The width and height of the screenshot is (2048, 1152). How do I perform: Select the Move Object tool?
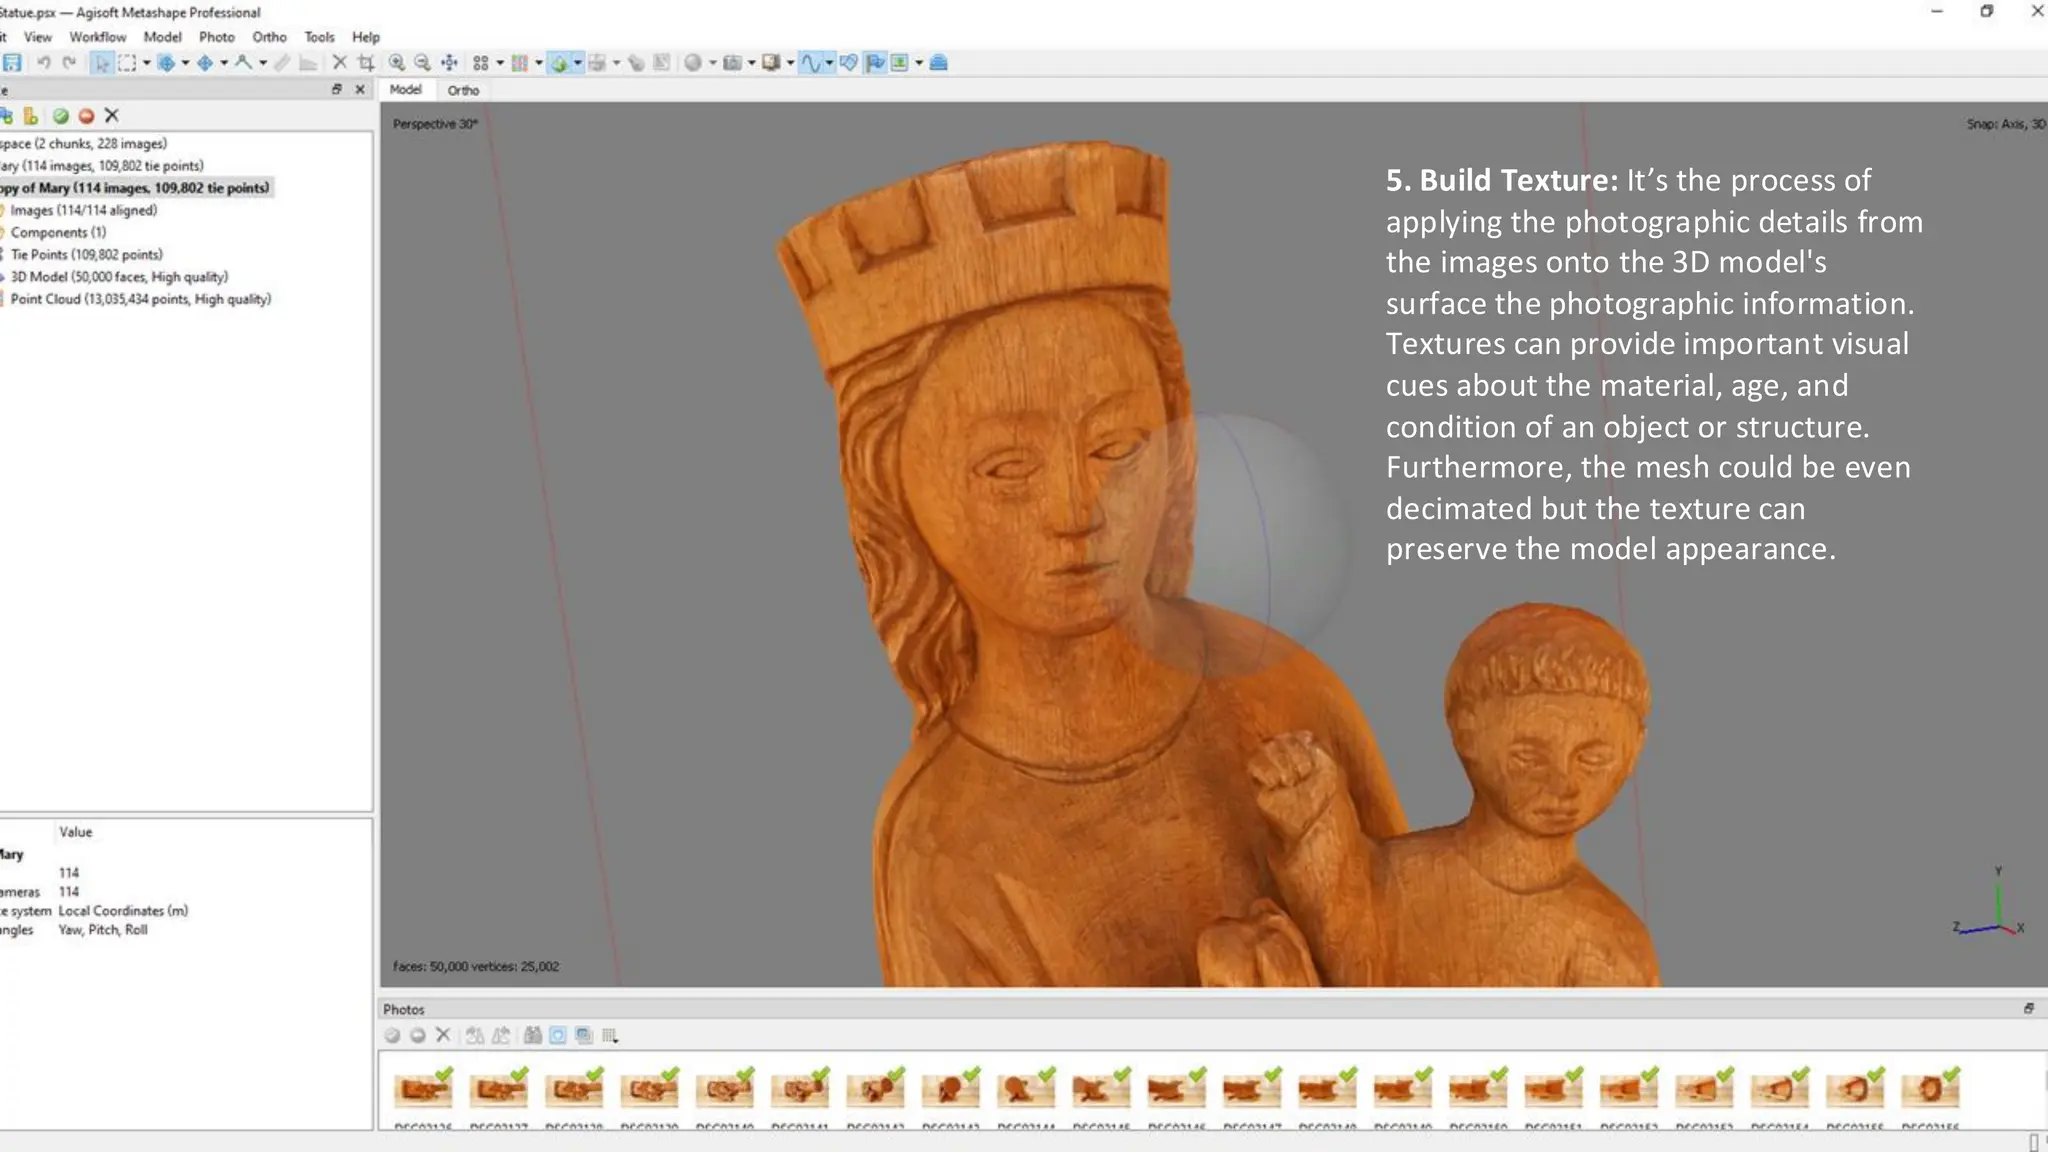pyautogui.click(x=205, y=63)
